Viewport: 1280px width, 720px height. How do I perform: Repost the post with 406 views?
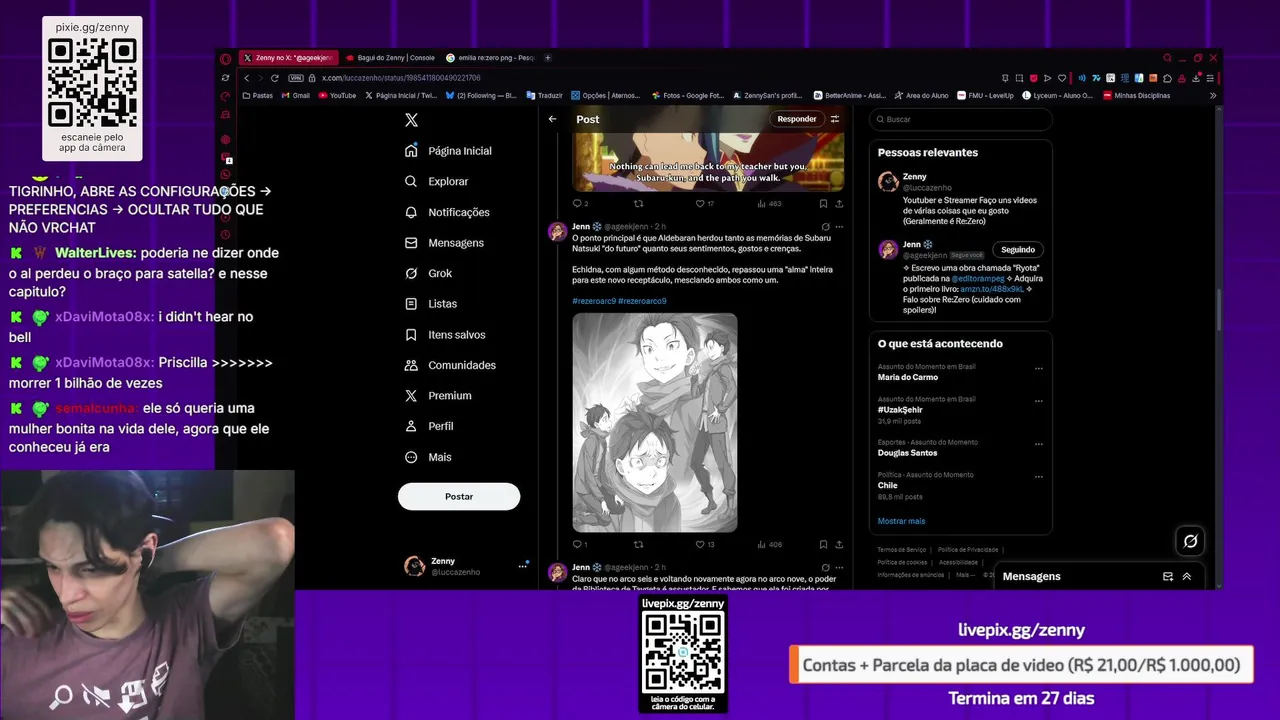(638, 545)
